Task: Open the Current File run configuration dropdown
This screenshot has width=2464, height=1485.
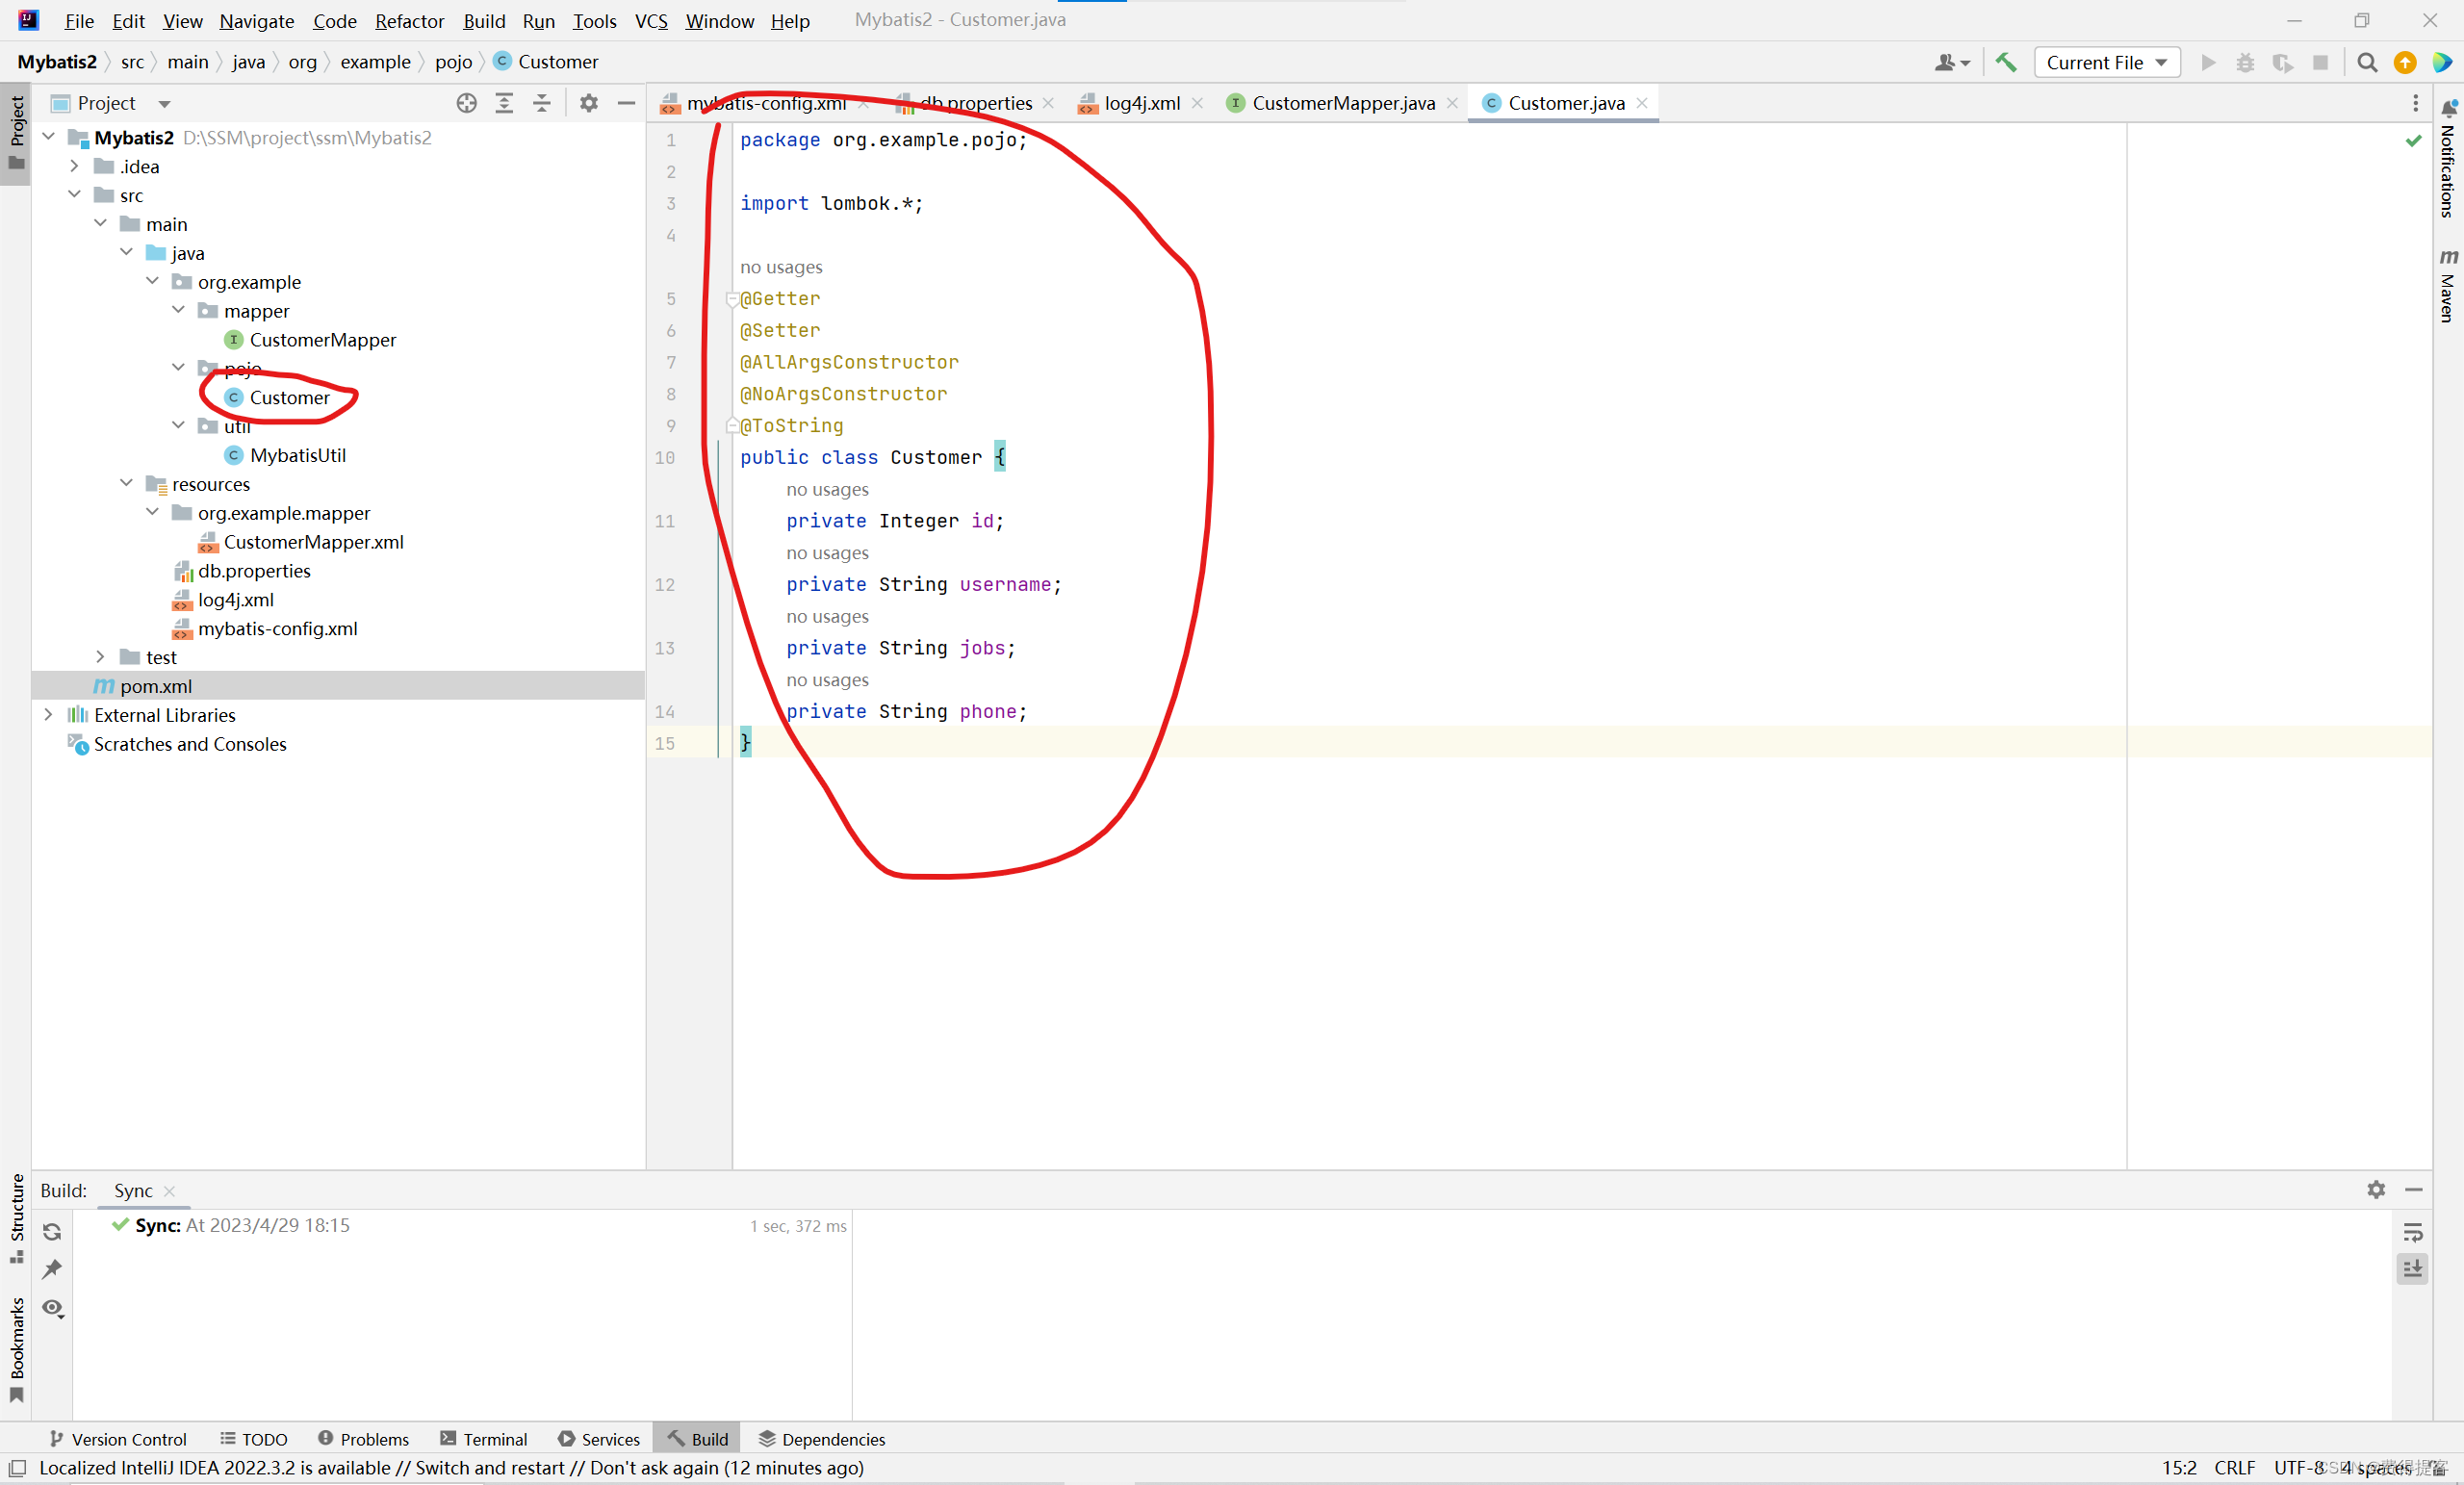Action: [x=2106, y=62]
